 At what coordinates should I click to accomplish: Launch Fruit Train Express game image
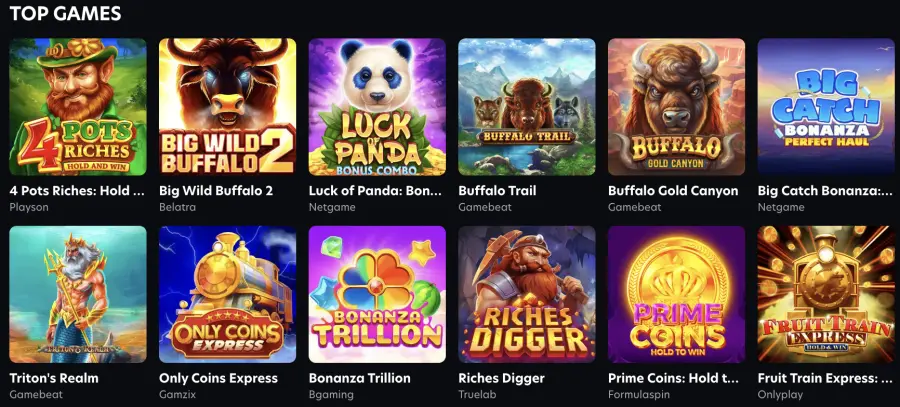pos(826,294)
